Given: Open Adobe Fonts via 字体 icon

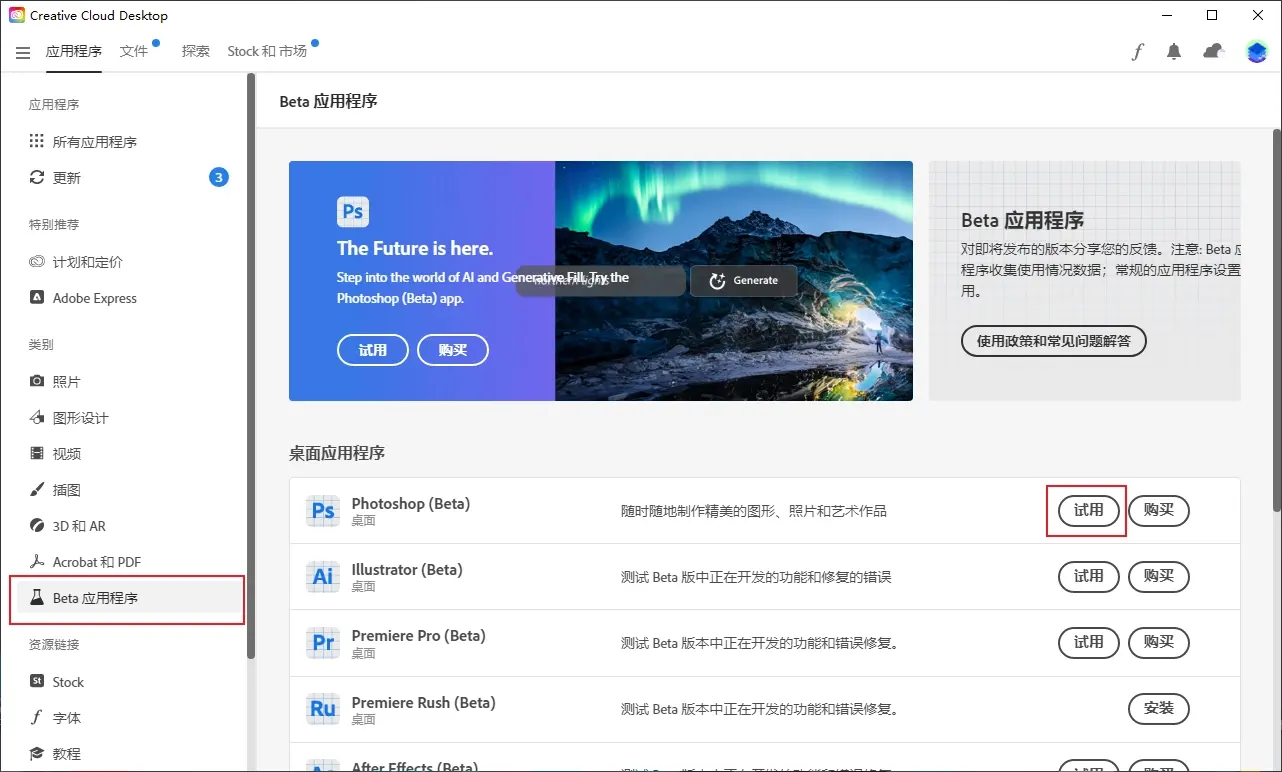Looking at the screenshot, I should click(x=65, y=717).
